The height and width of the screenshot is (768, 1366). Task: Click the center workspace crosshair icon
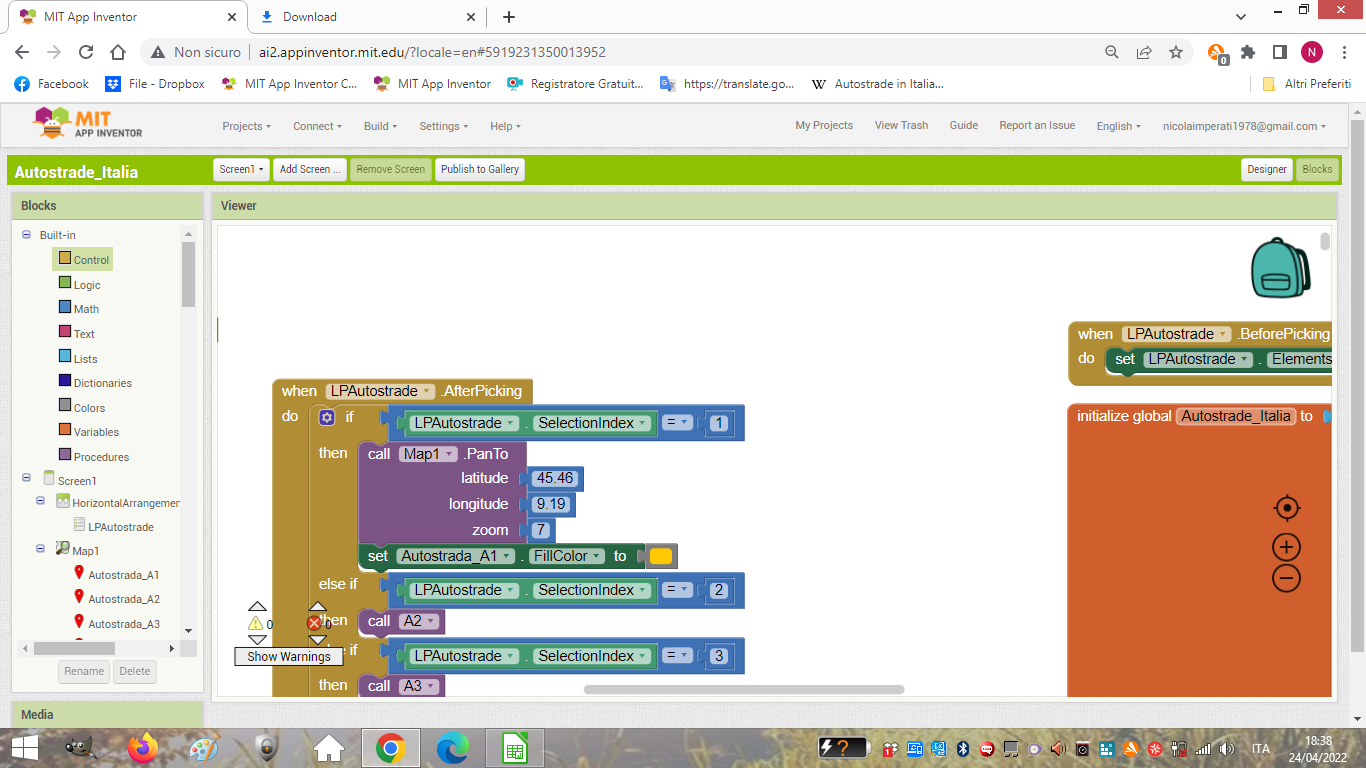pyautogui.click(x=1287, y=508)
